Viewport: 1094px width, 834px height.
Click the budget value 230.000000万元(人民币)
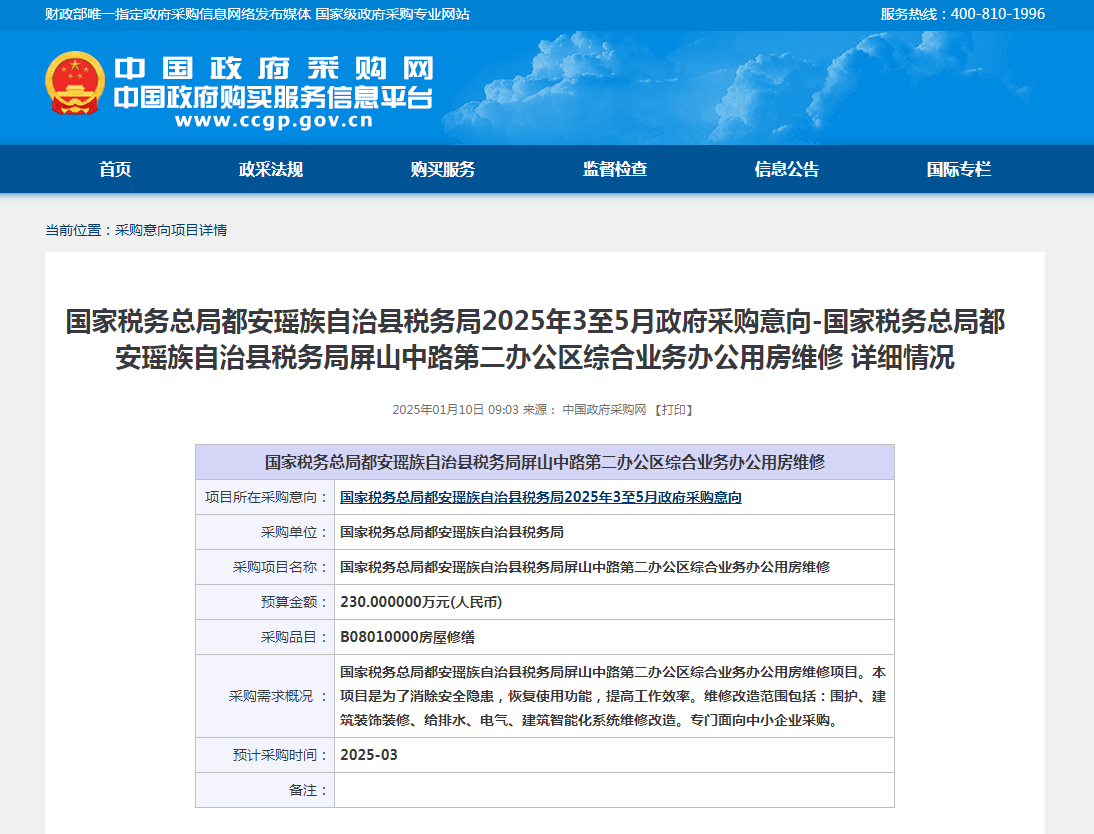click(x=421, y=602)
